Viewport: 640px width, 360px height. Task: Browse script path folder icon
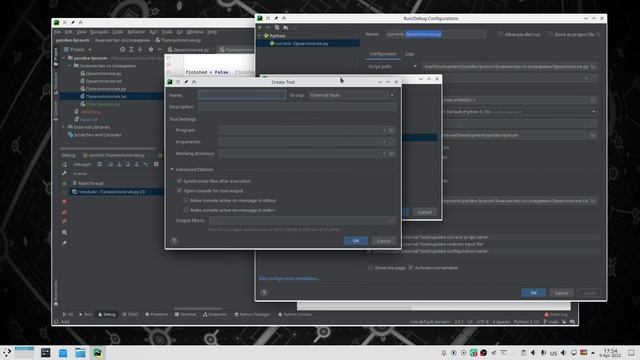(x=593, y=66)
